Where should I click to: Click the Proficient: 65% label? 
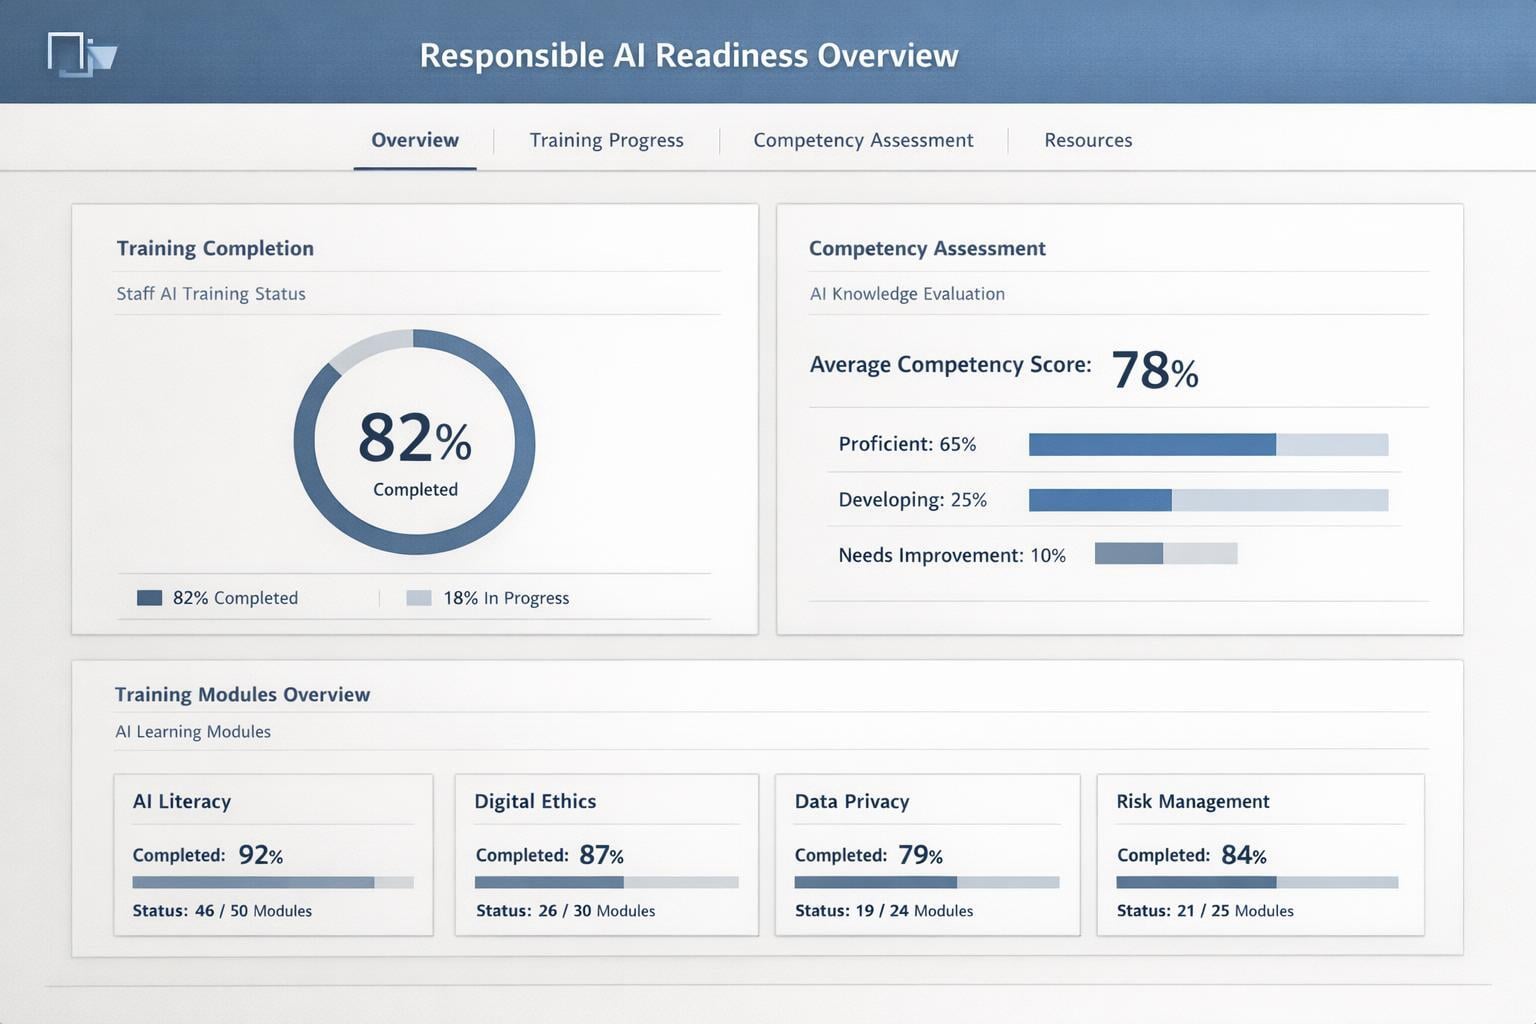coord(907,444)
